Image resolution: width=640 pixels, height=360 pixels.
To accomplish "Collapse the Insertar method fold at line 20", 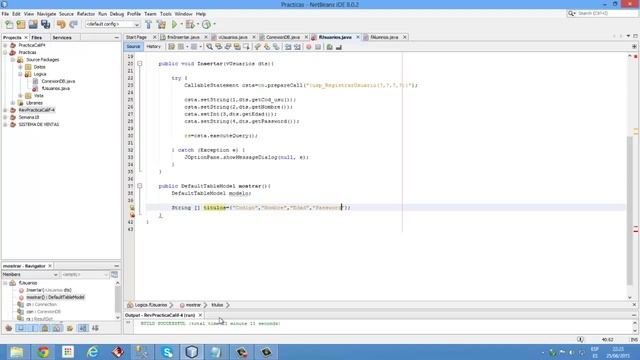I will (140, 64).
